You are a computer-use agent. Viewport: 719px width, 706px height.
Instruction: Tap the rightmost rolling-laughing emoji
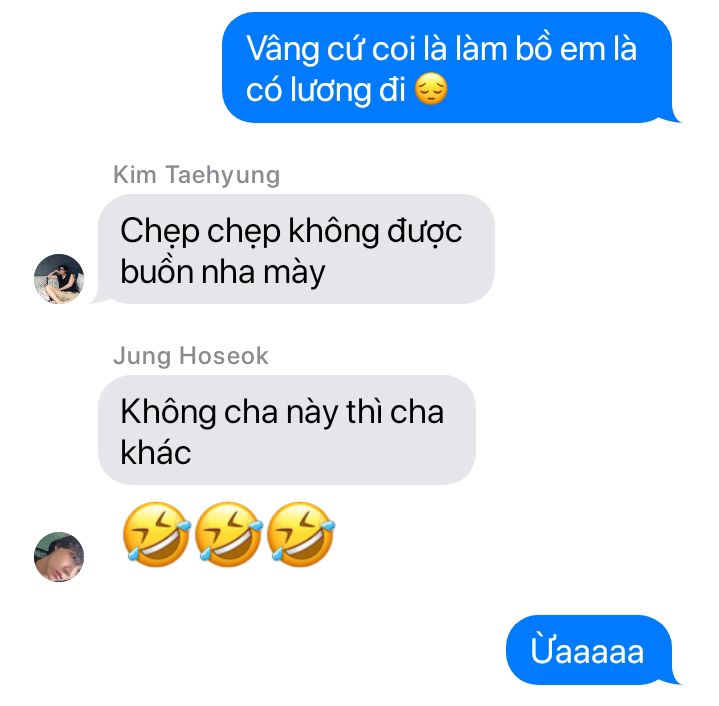(301, 535)
